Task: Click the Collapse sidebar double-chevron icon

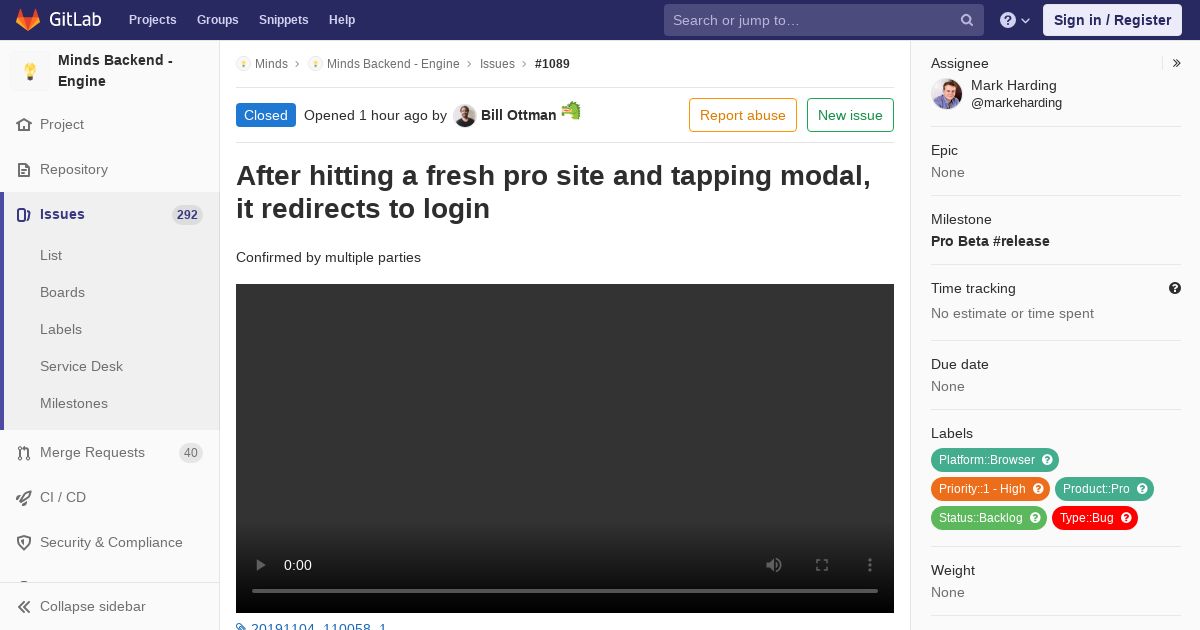Action: coord(24,607)
